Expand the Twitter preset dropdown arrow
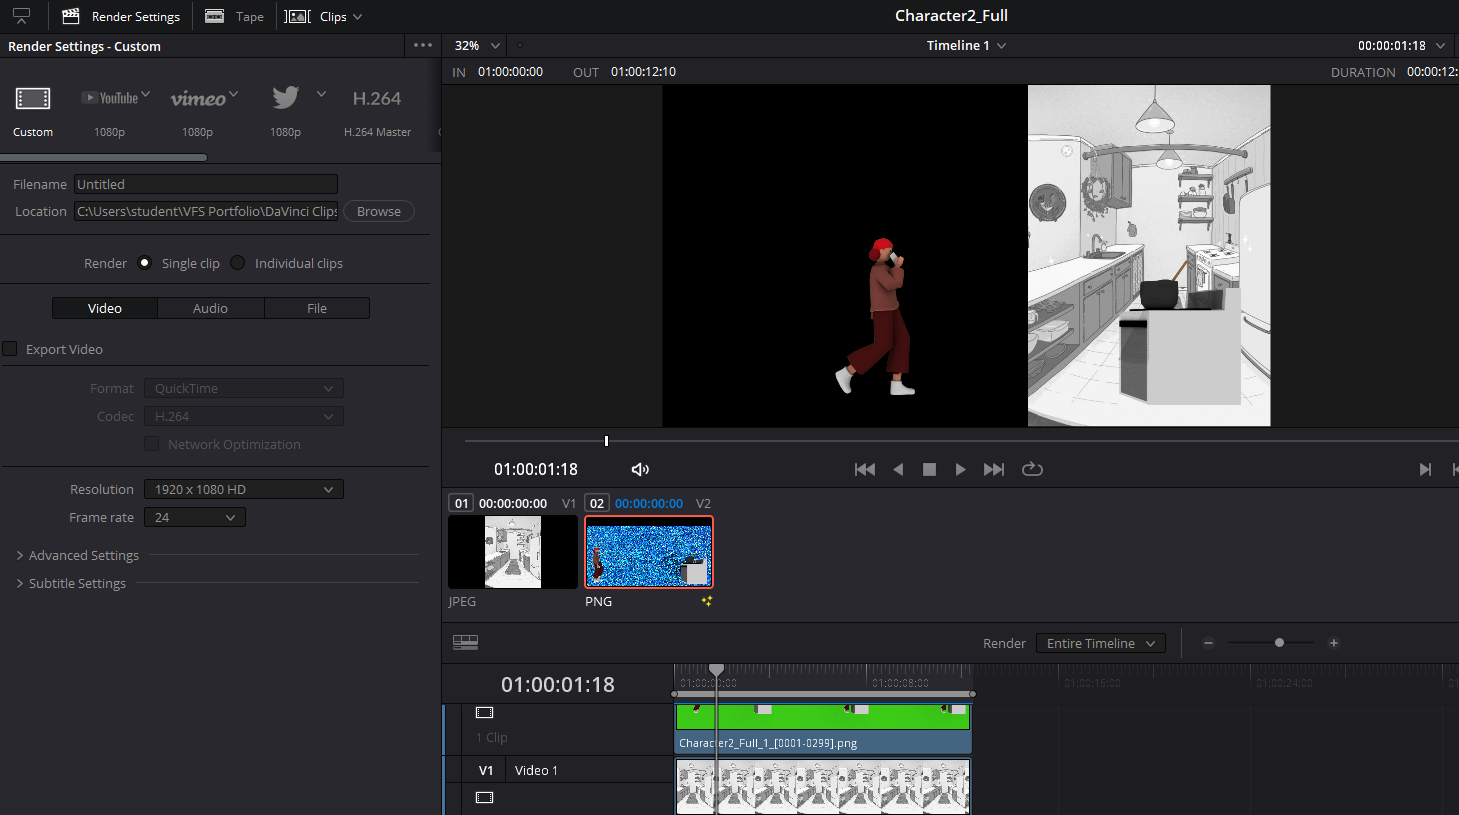Viewport: 1459px width, 815px height. 321,94
